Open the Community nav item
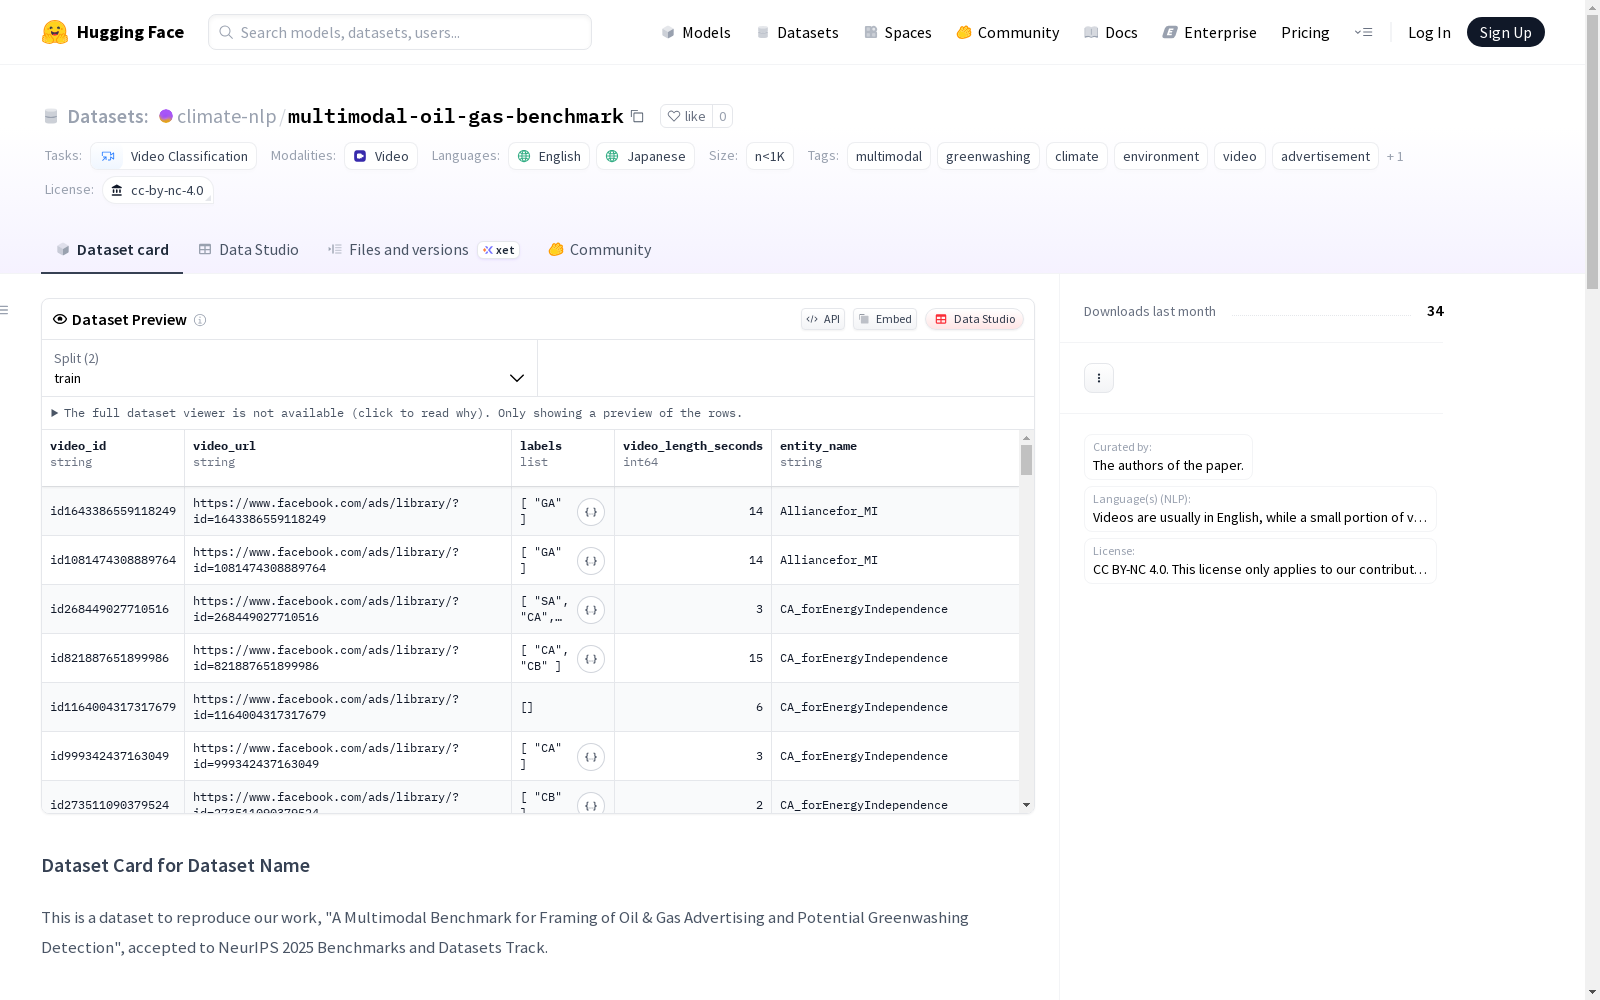 tap(1008, 32)
